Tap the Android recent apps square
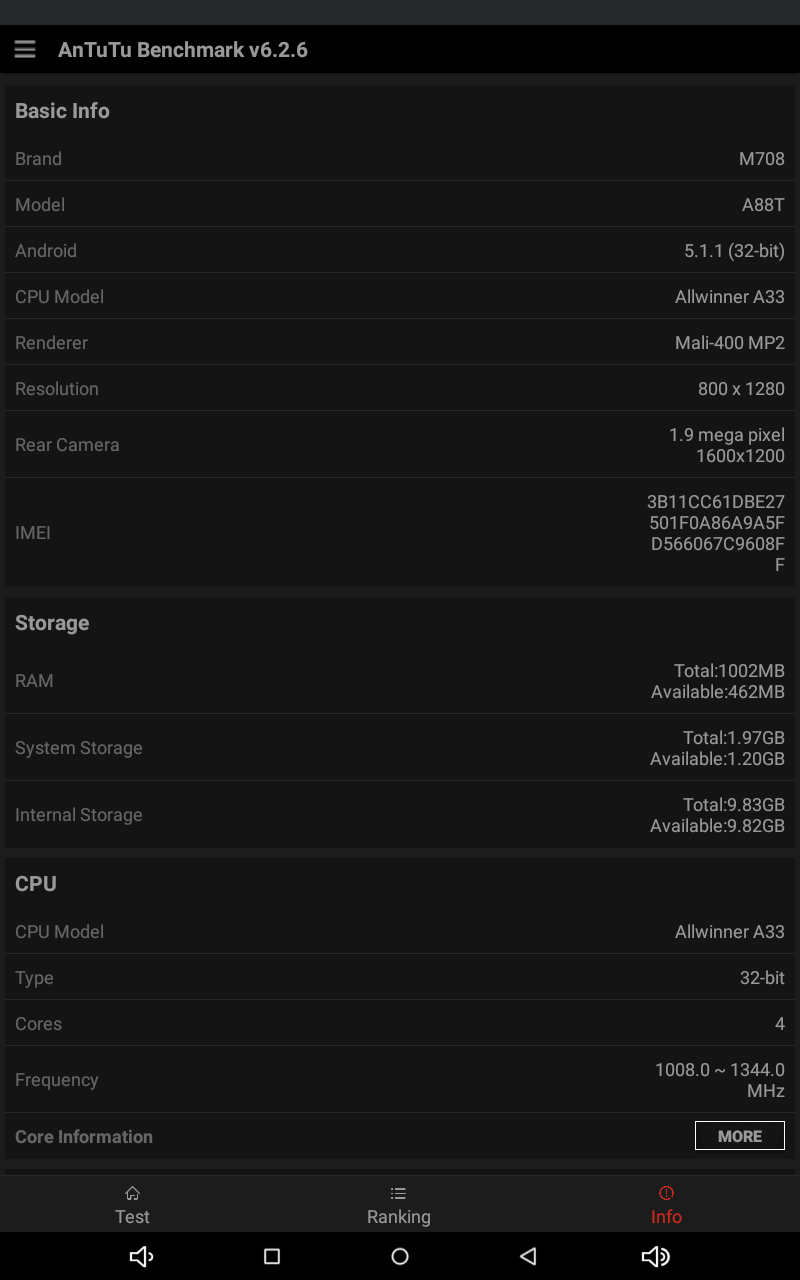Screen dimensions: 800x1280 coord(272,1257)
